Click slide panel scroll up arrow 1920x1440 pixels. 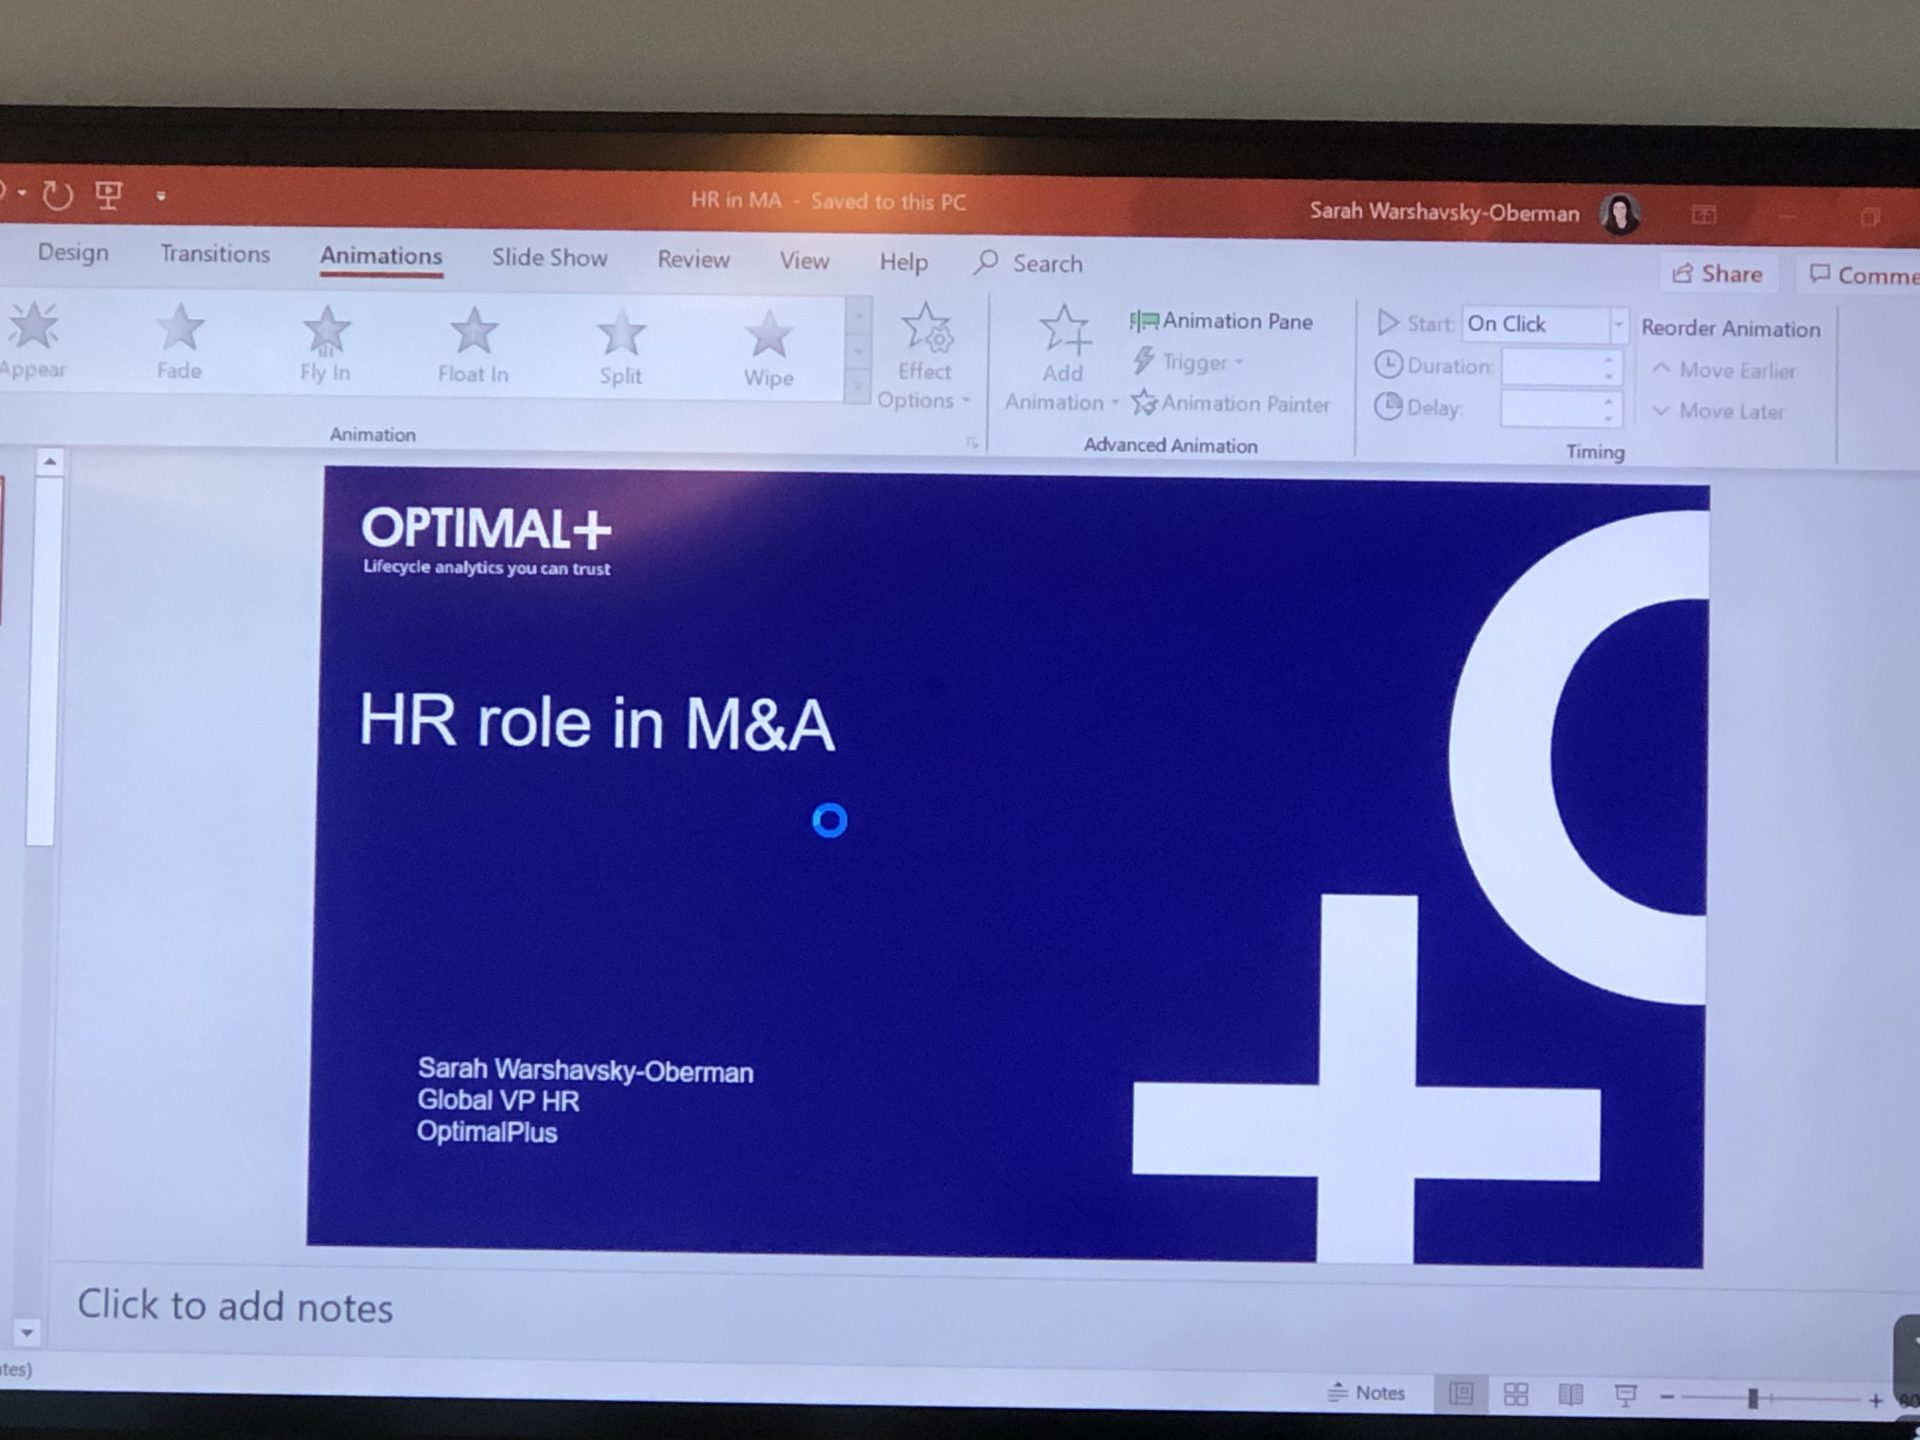pyautogui.click(x=49, y=461)
